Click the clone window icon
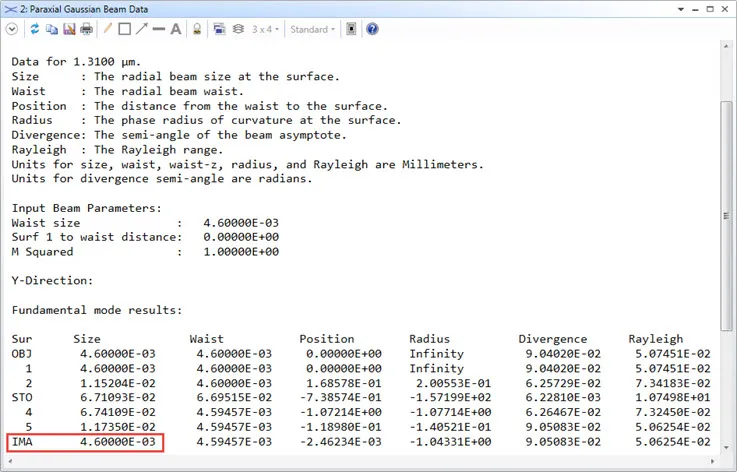The height and width of the screenshot is (472, 737). tap(219, 29)
